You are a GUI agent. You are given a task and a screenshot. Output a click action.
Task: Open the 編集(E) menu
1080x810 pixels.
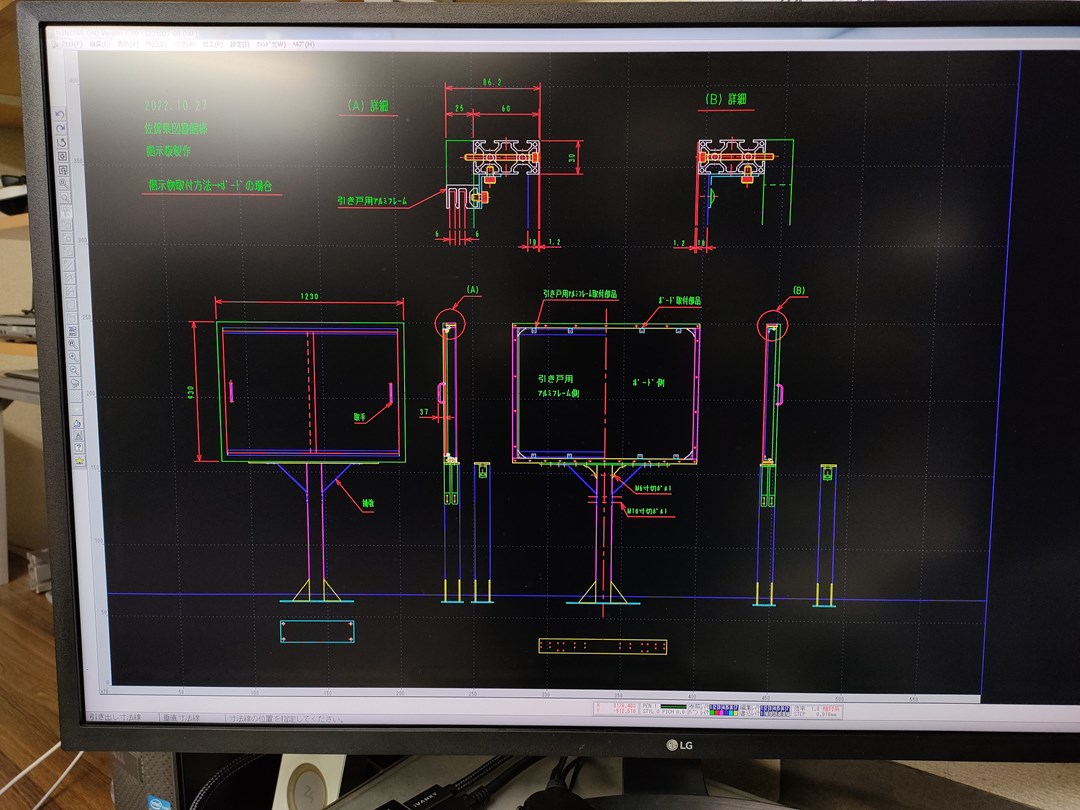click(x=100, y=45)
